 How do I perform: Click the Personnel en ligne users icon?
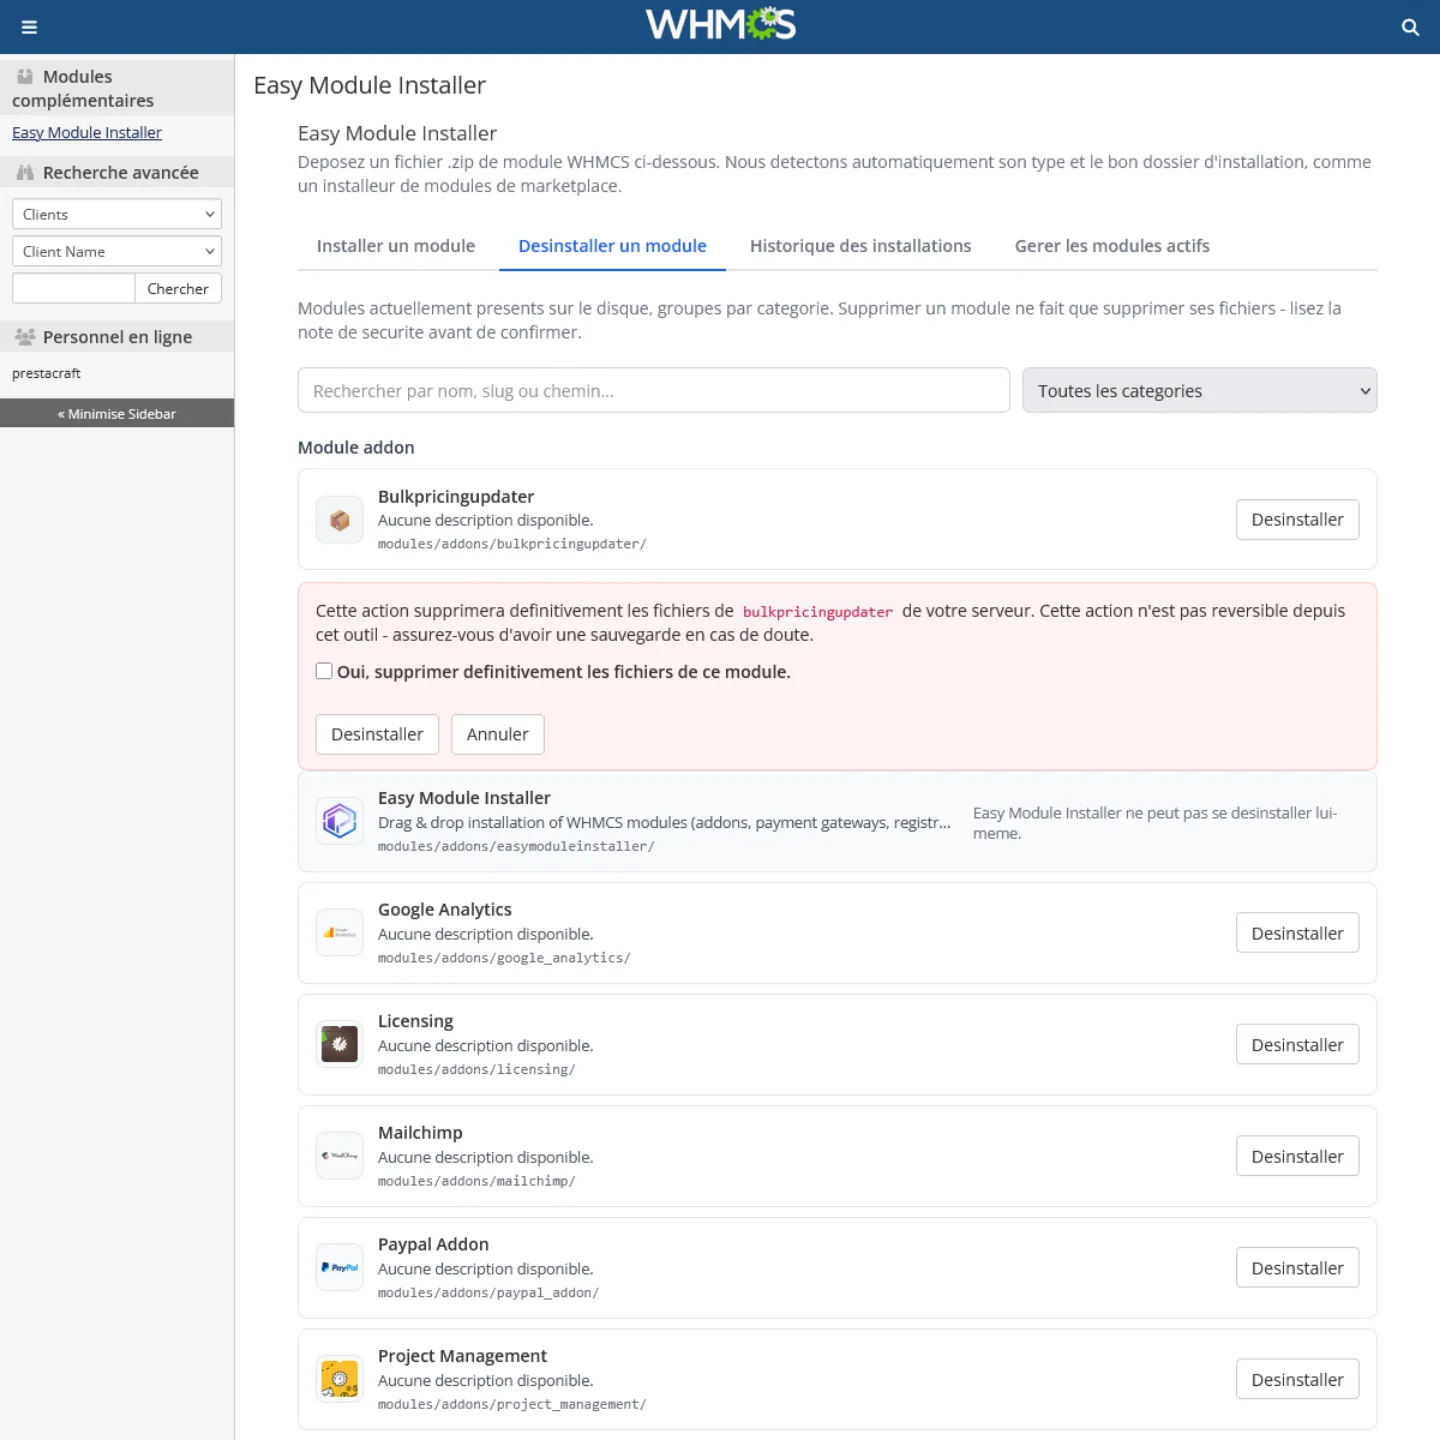(x=25, y=337)
